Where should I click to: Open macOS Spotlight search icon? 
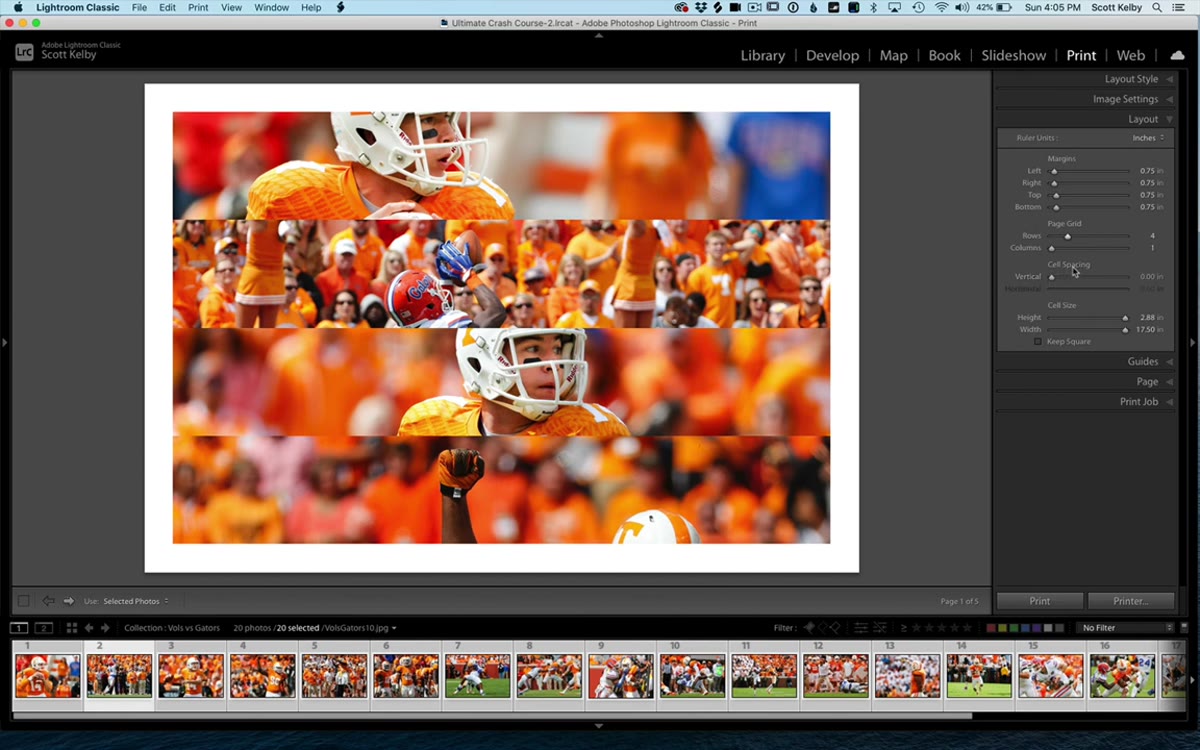(1157, 8)
